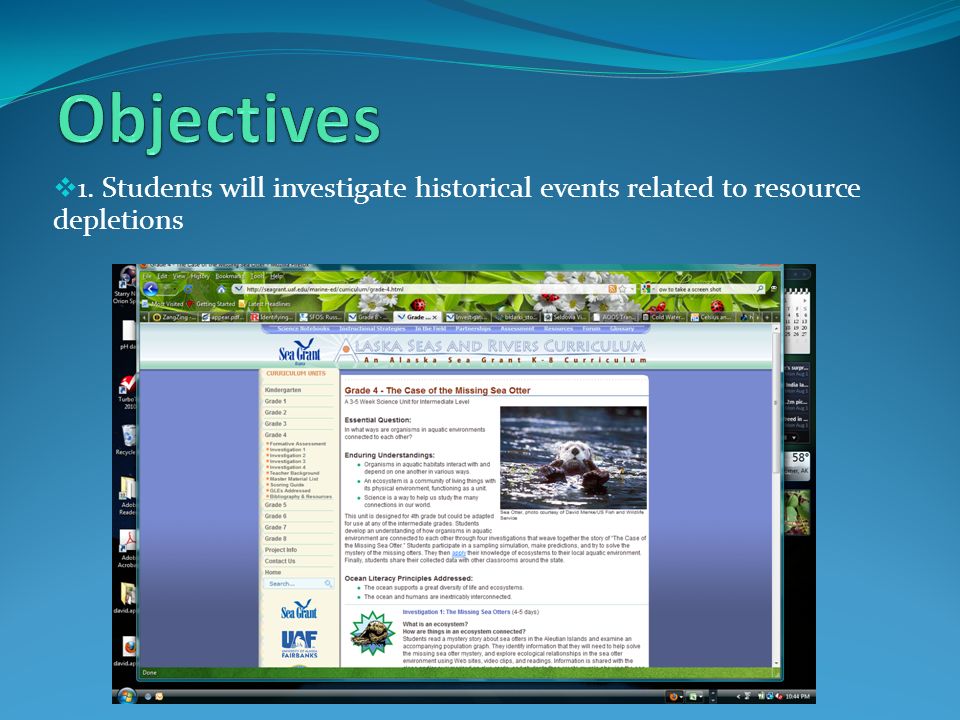Open the Grade 3 curriculum link
This screenshot has width=960, height=720.
tap(276, 424)
